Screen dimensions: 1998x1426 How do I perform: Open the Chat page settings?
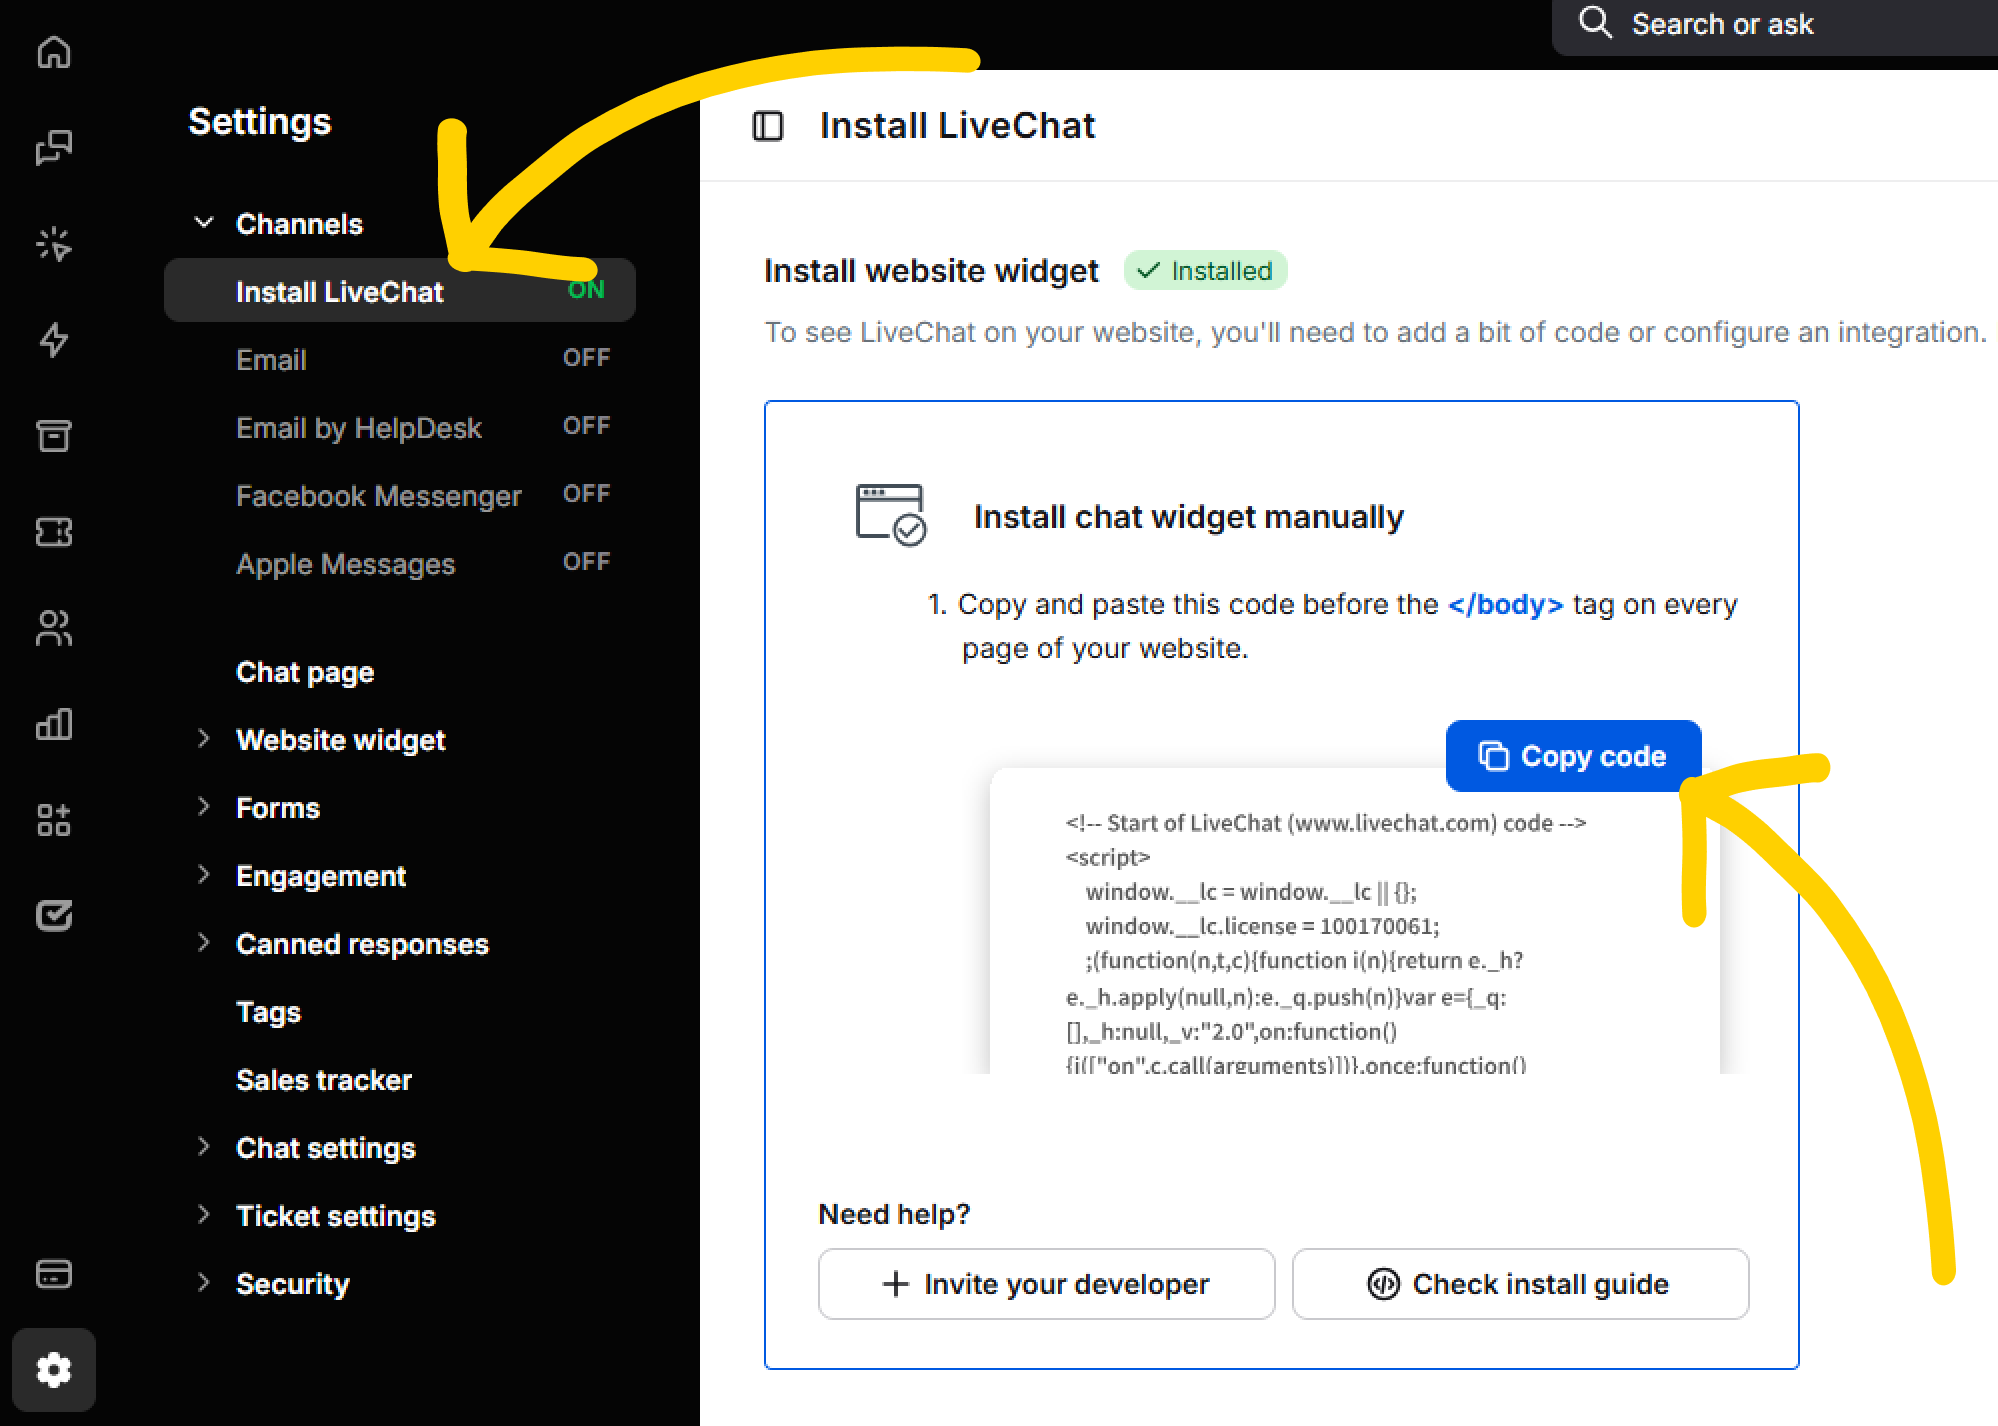pyautogui.click(x=305, y=672)
